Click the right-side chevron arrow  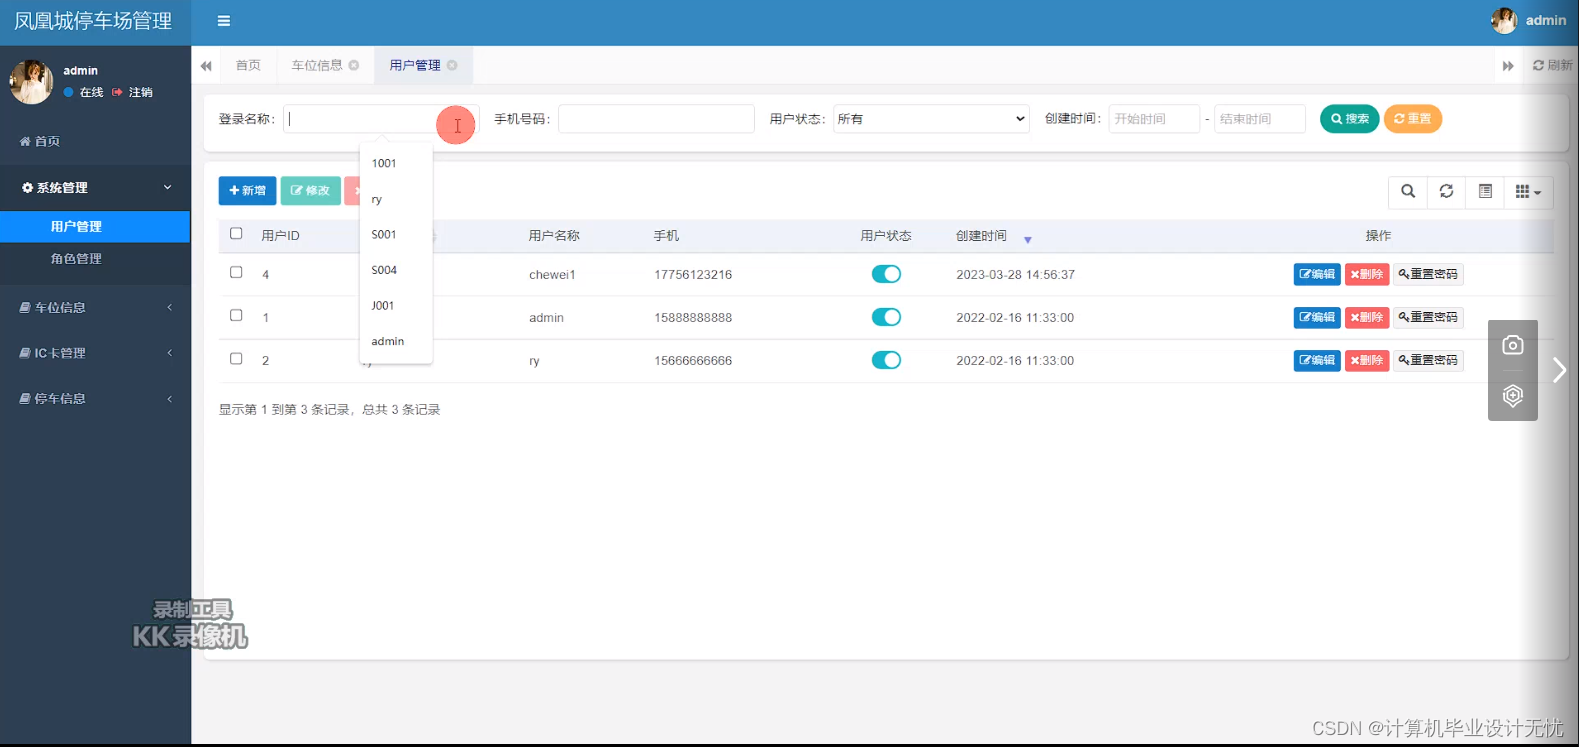[1559, 370]
